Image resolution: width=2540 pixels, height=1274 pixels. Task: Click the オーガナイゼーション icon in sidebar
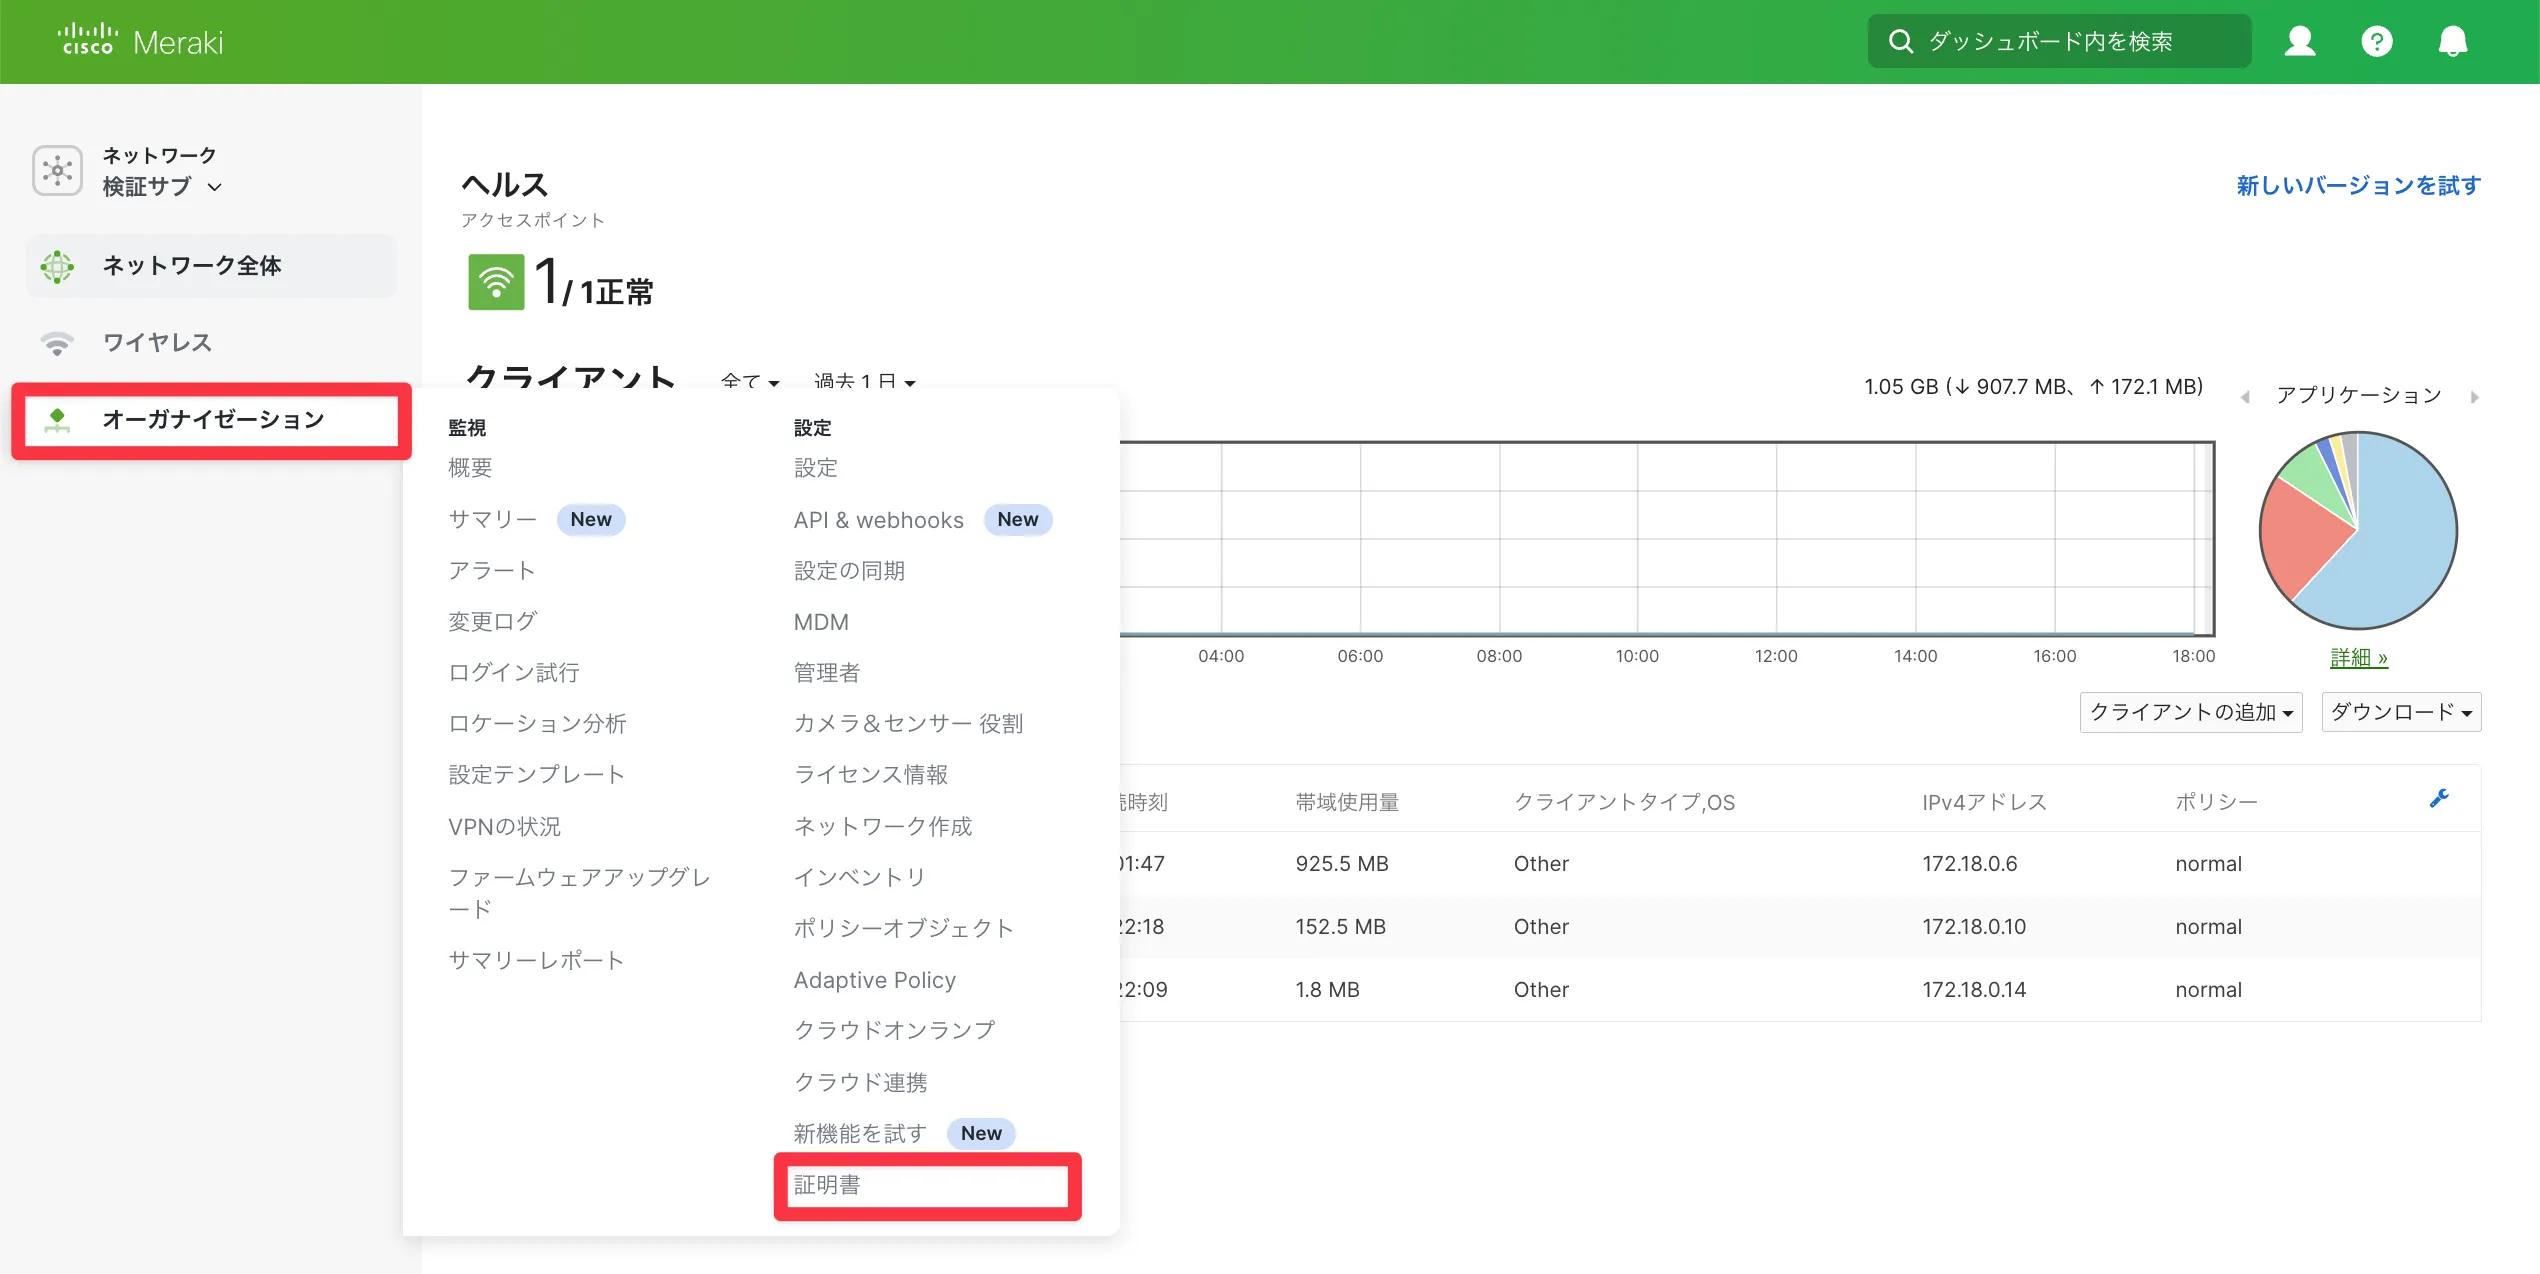pos(57,420)
